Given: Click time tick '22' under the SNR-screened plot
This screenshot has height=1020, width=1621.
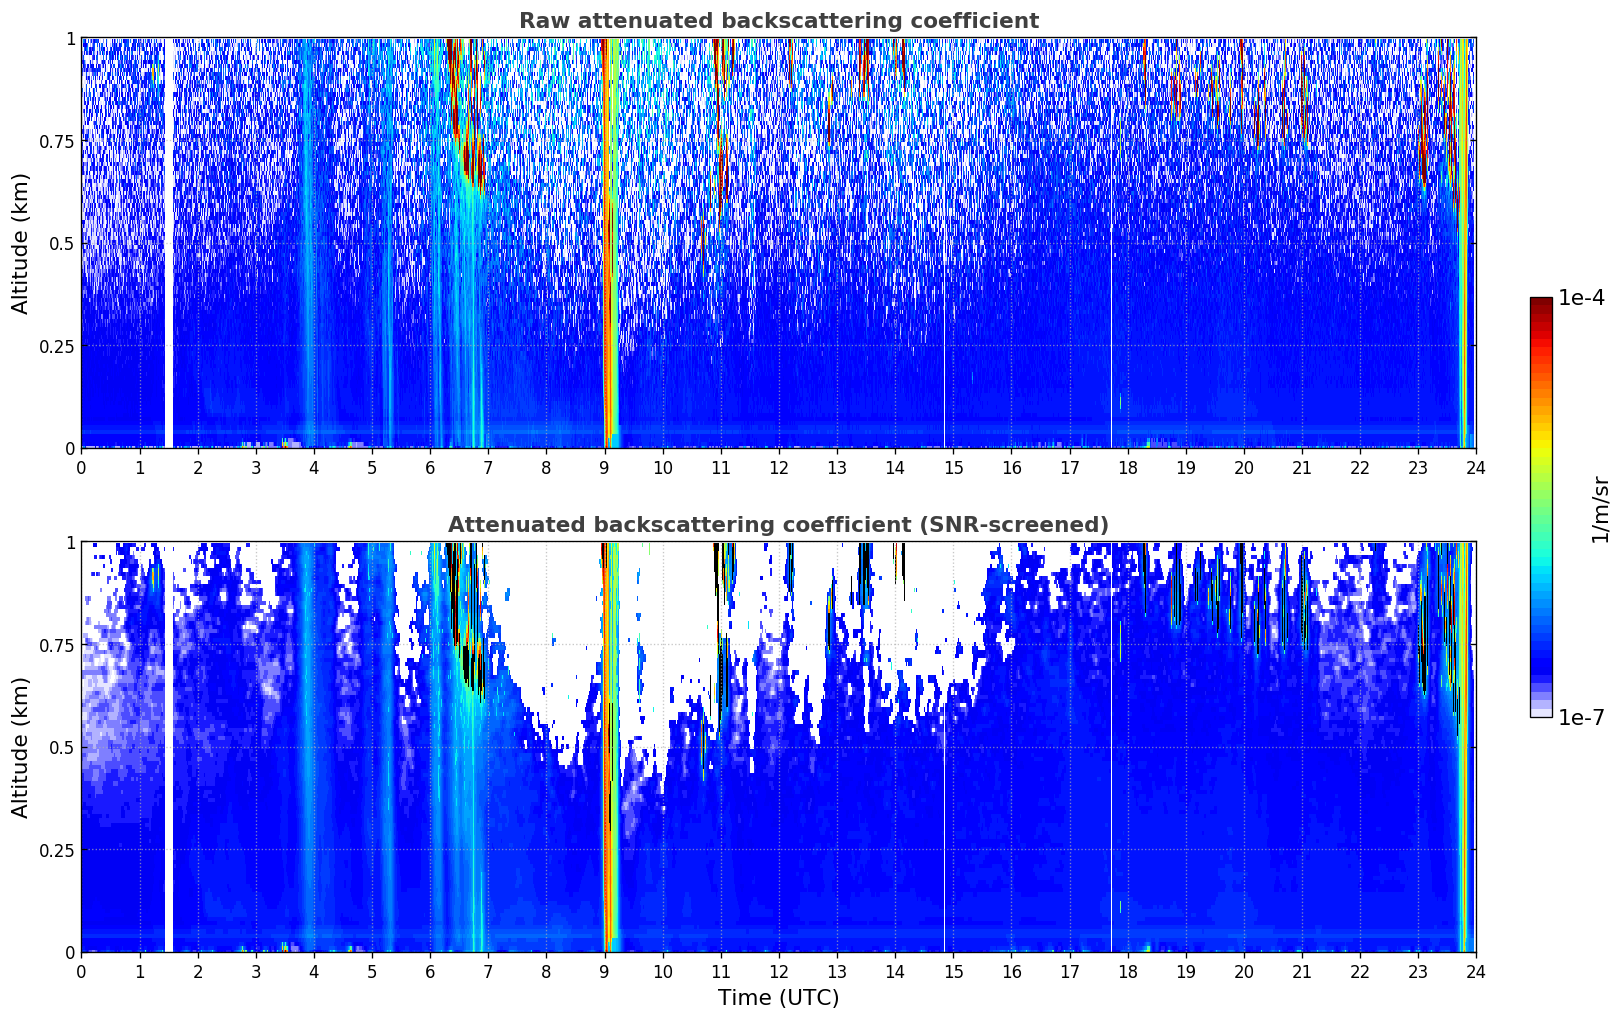Looking at the screenshot, I should pyautogui.click(x=1360, y=971).
